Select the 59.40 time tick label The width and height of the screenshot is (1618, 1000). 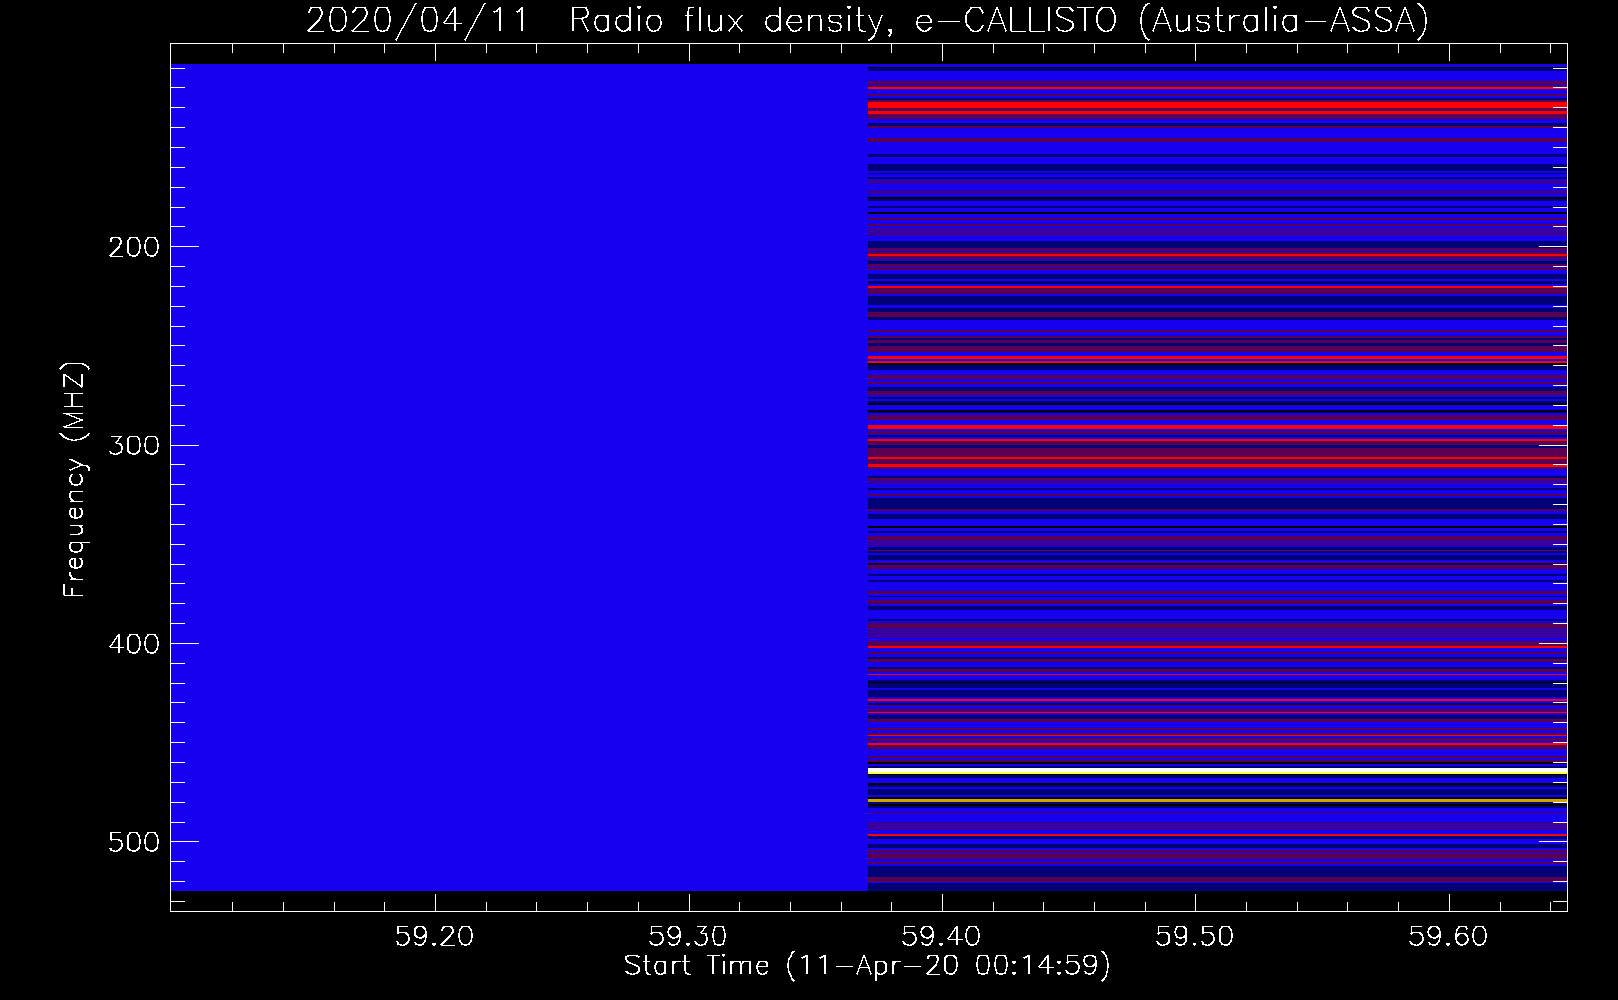941,937
